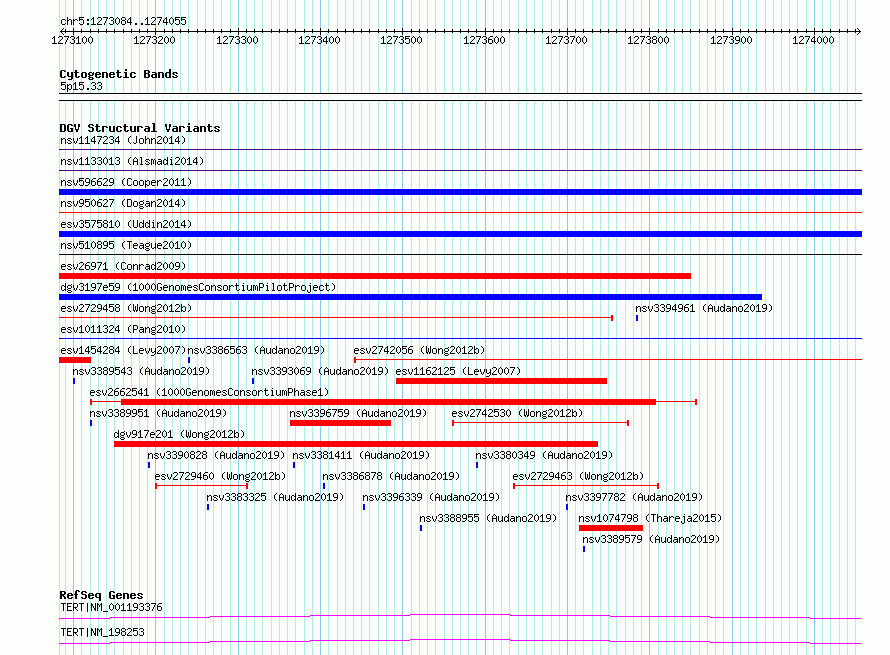Viewport: 890px width, 655px height.
Task: Select nsv3393069 (Audano2019) label
Action: (320, 371)
